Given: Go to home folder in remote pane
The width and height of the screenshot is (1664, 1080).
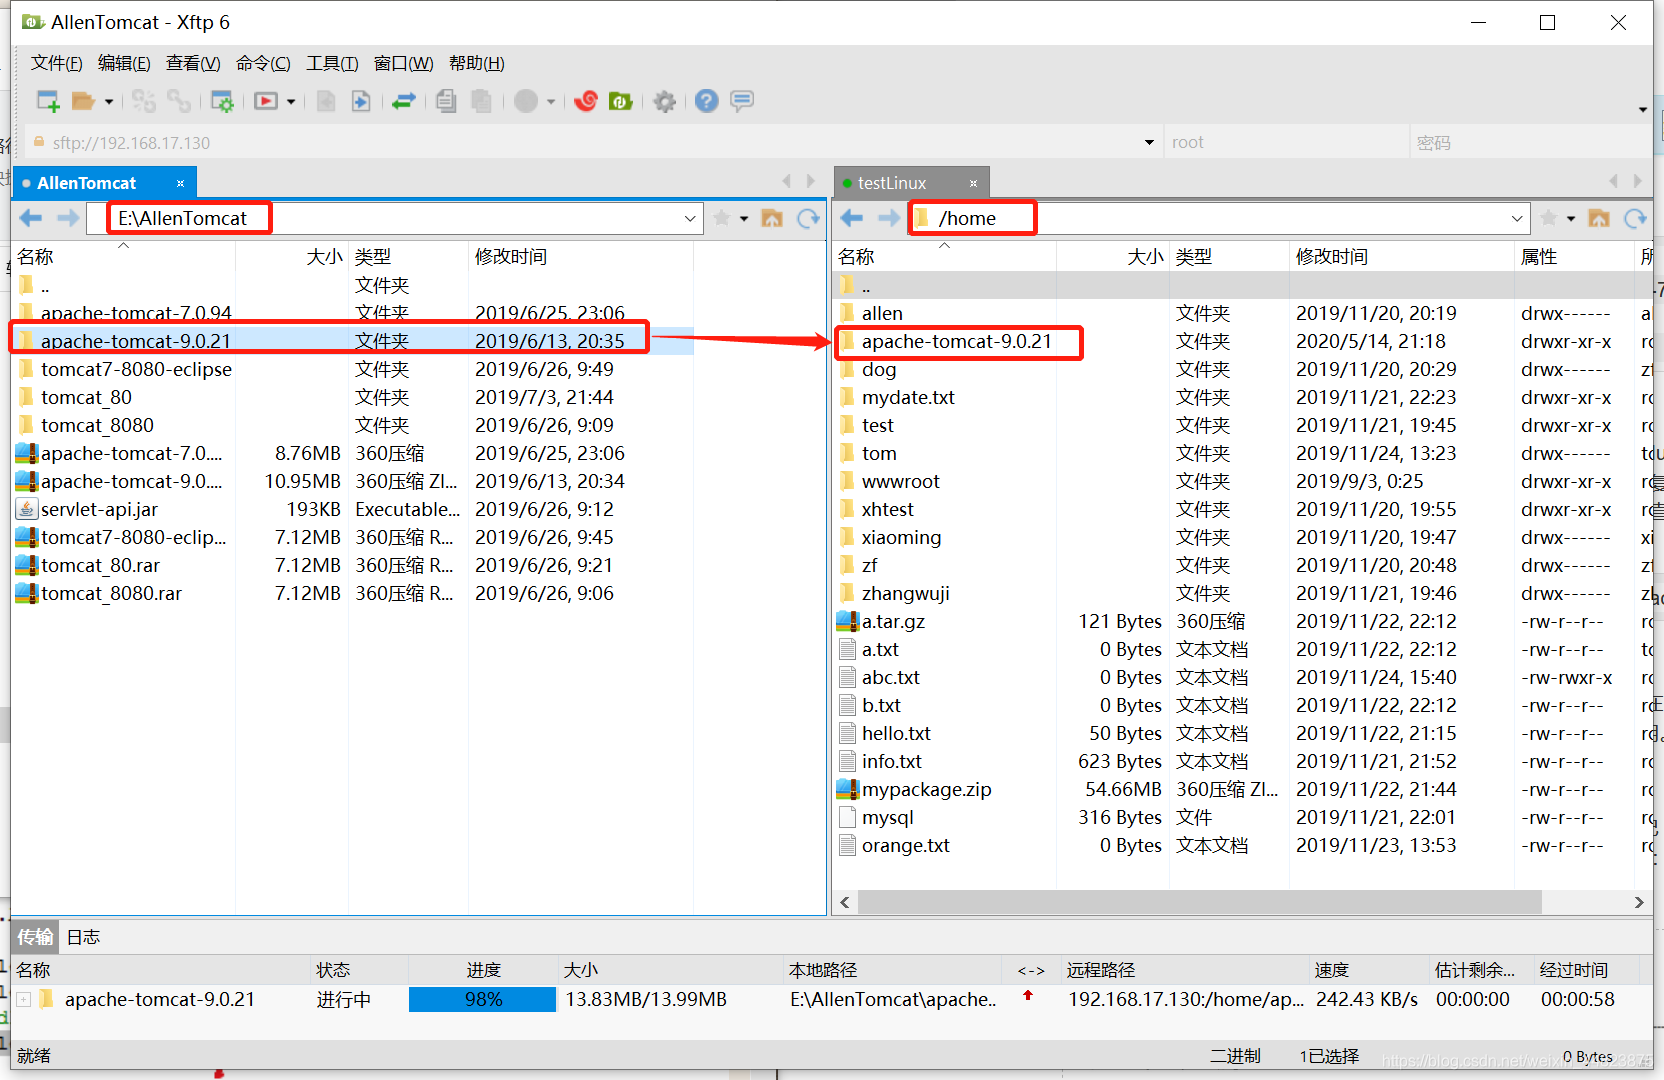Looking at the screenshot, I should pyautogui.click(x=1599, y=218).
